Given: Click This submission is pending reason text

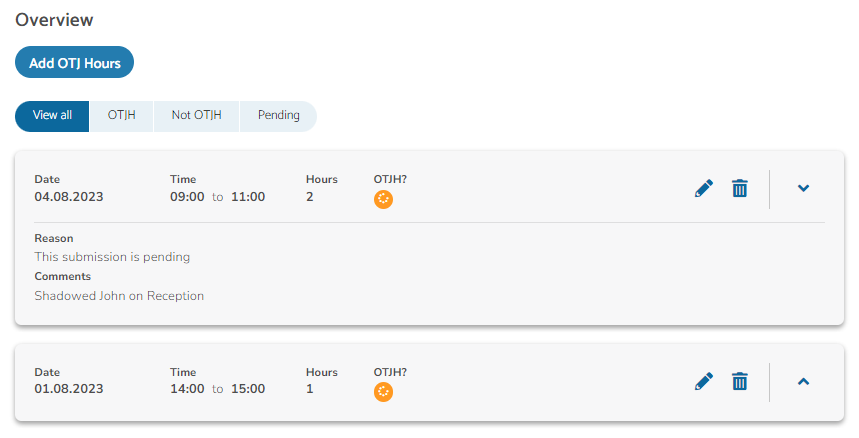Looking at the screenshot, I should pos(112,257).
